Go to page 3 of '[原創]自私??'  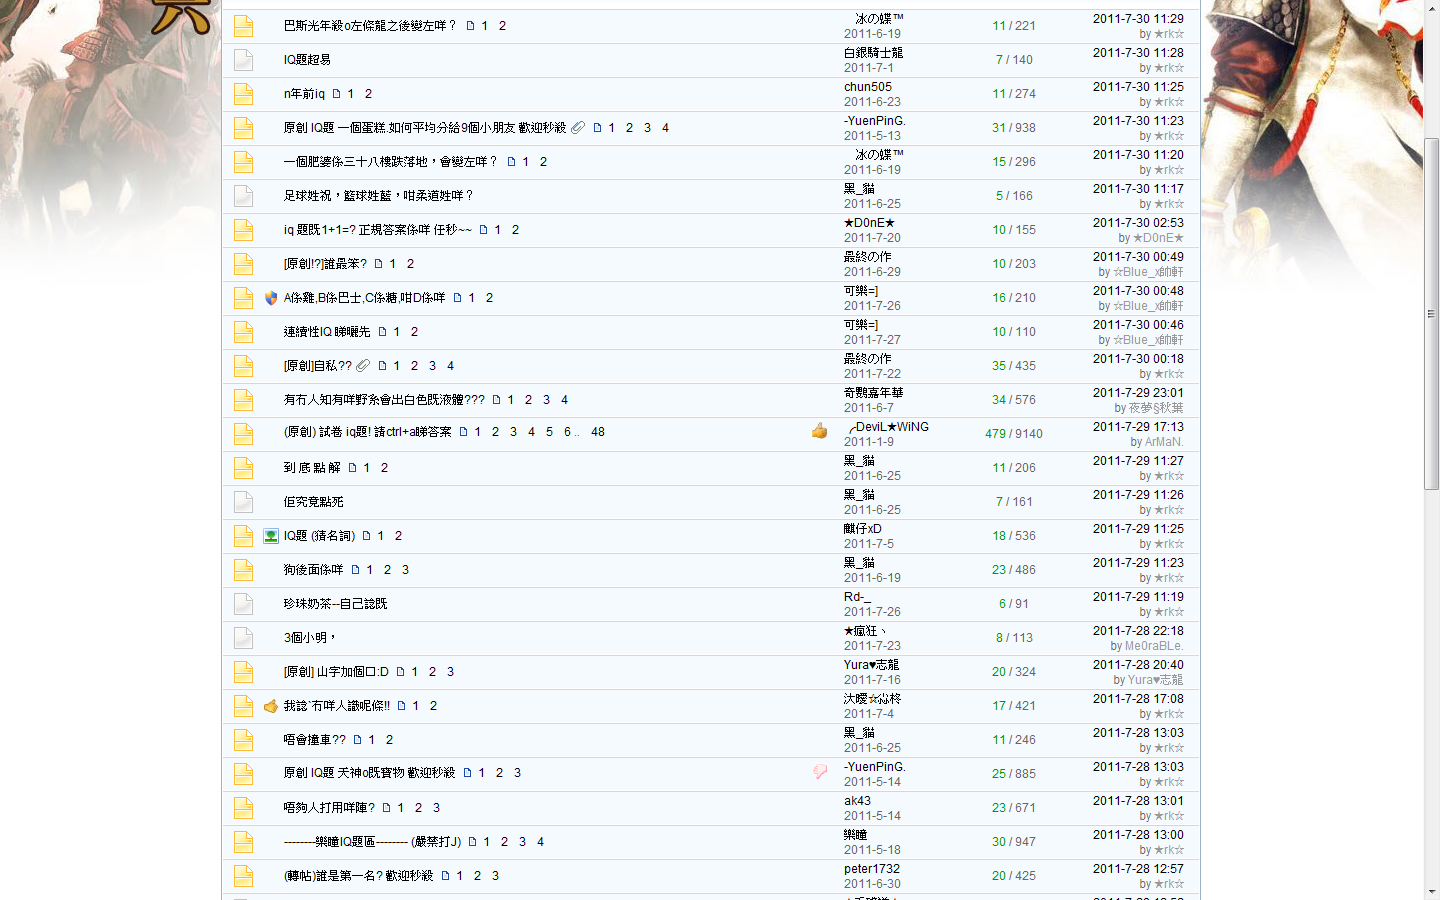tap(432, 366)
